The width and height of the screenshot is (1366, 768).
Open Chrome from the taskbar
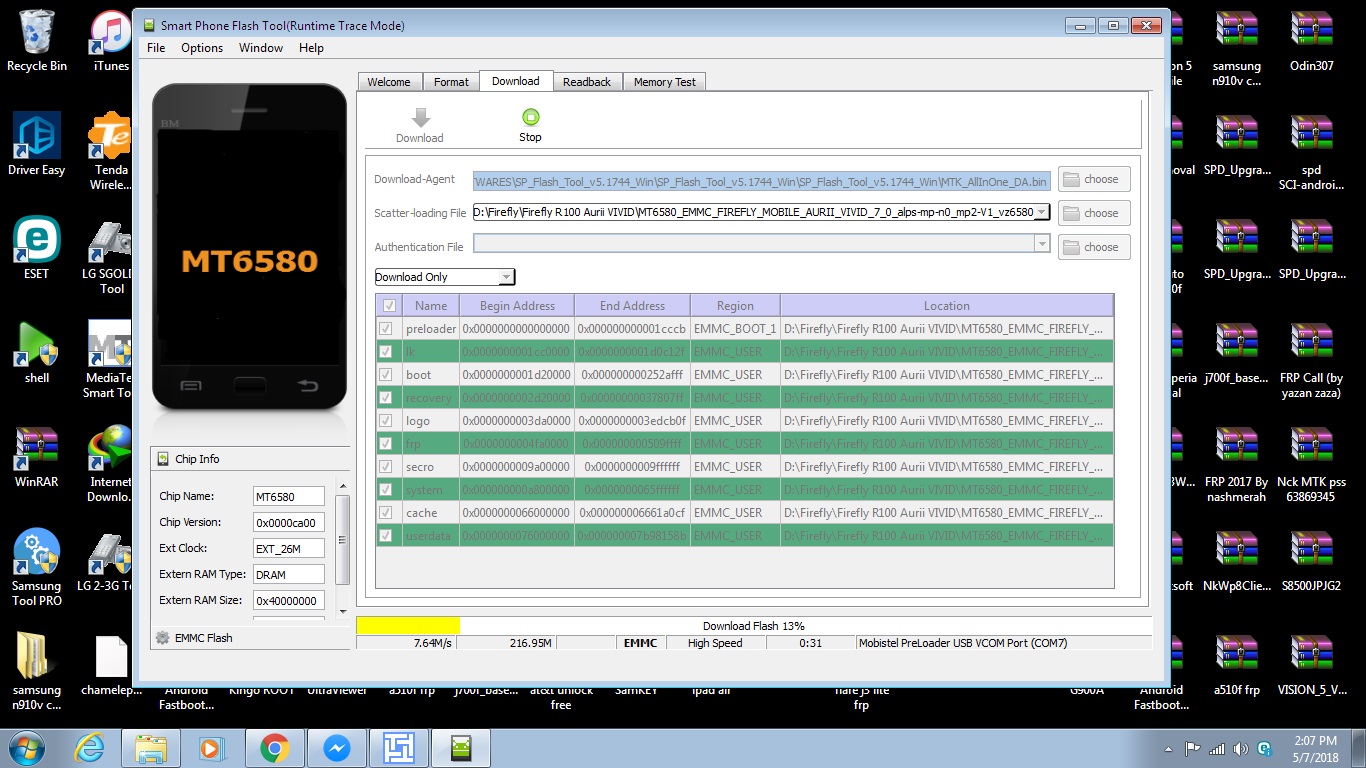point(274,748)
